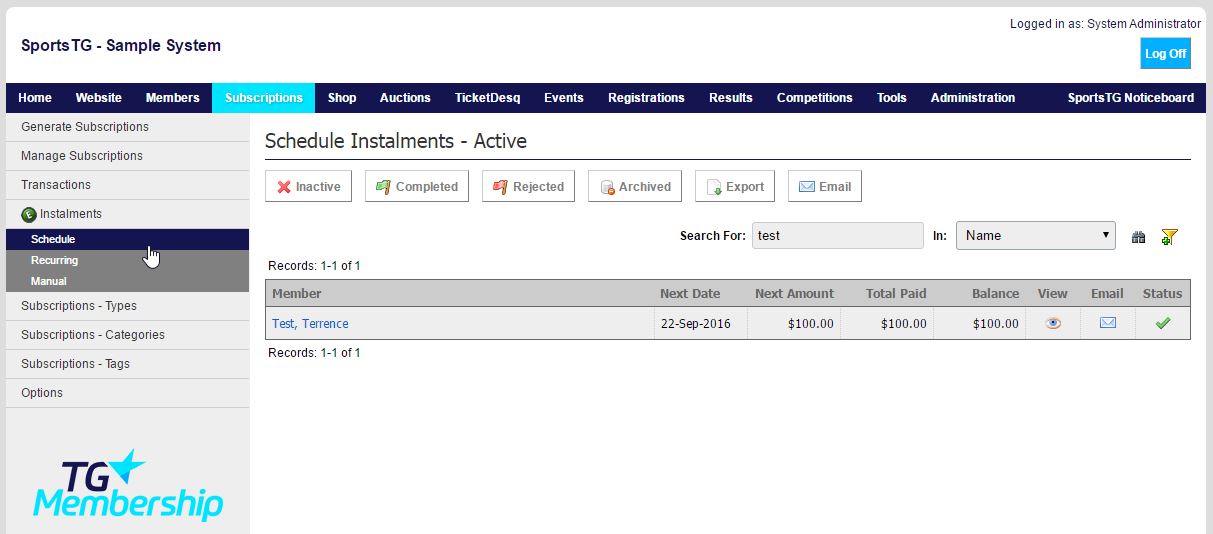The image size is (1213, 534).
Task: Open Manage Subscriptions in sidebar
Action: 127,156
